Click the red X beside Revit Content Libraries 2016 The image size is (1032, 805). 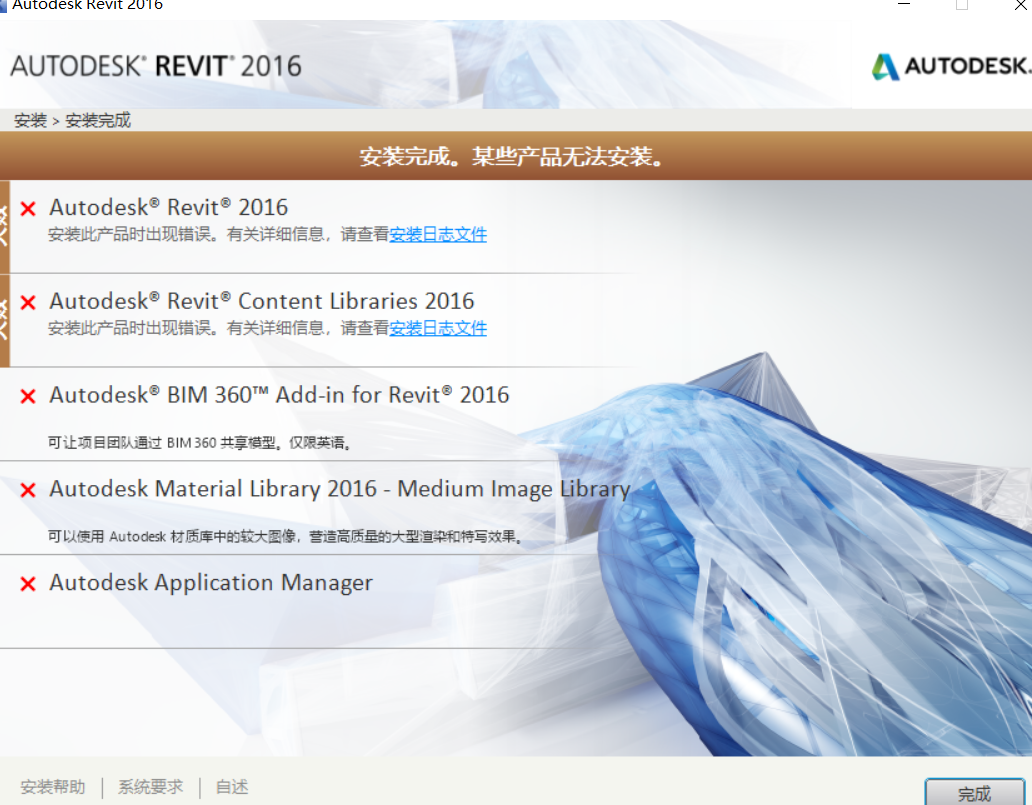click(28, 303)
